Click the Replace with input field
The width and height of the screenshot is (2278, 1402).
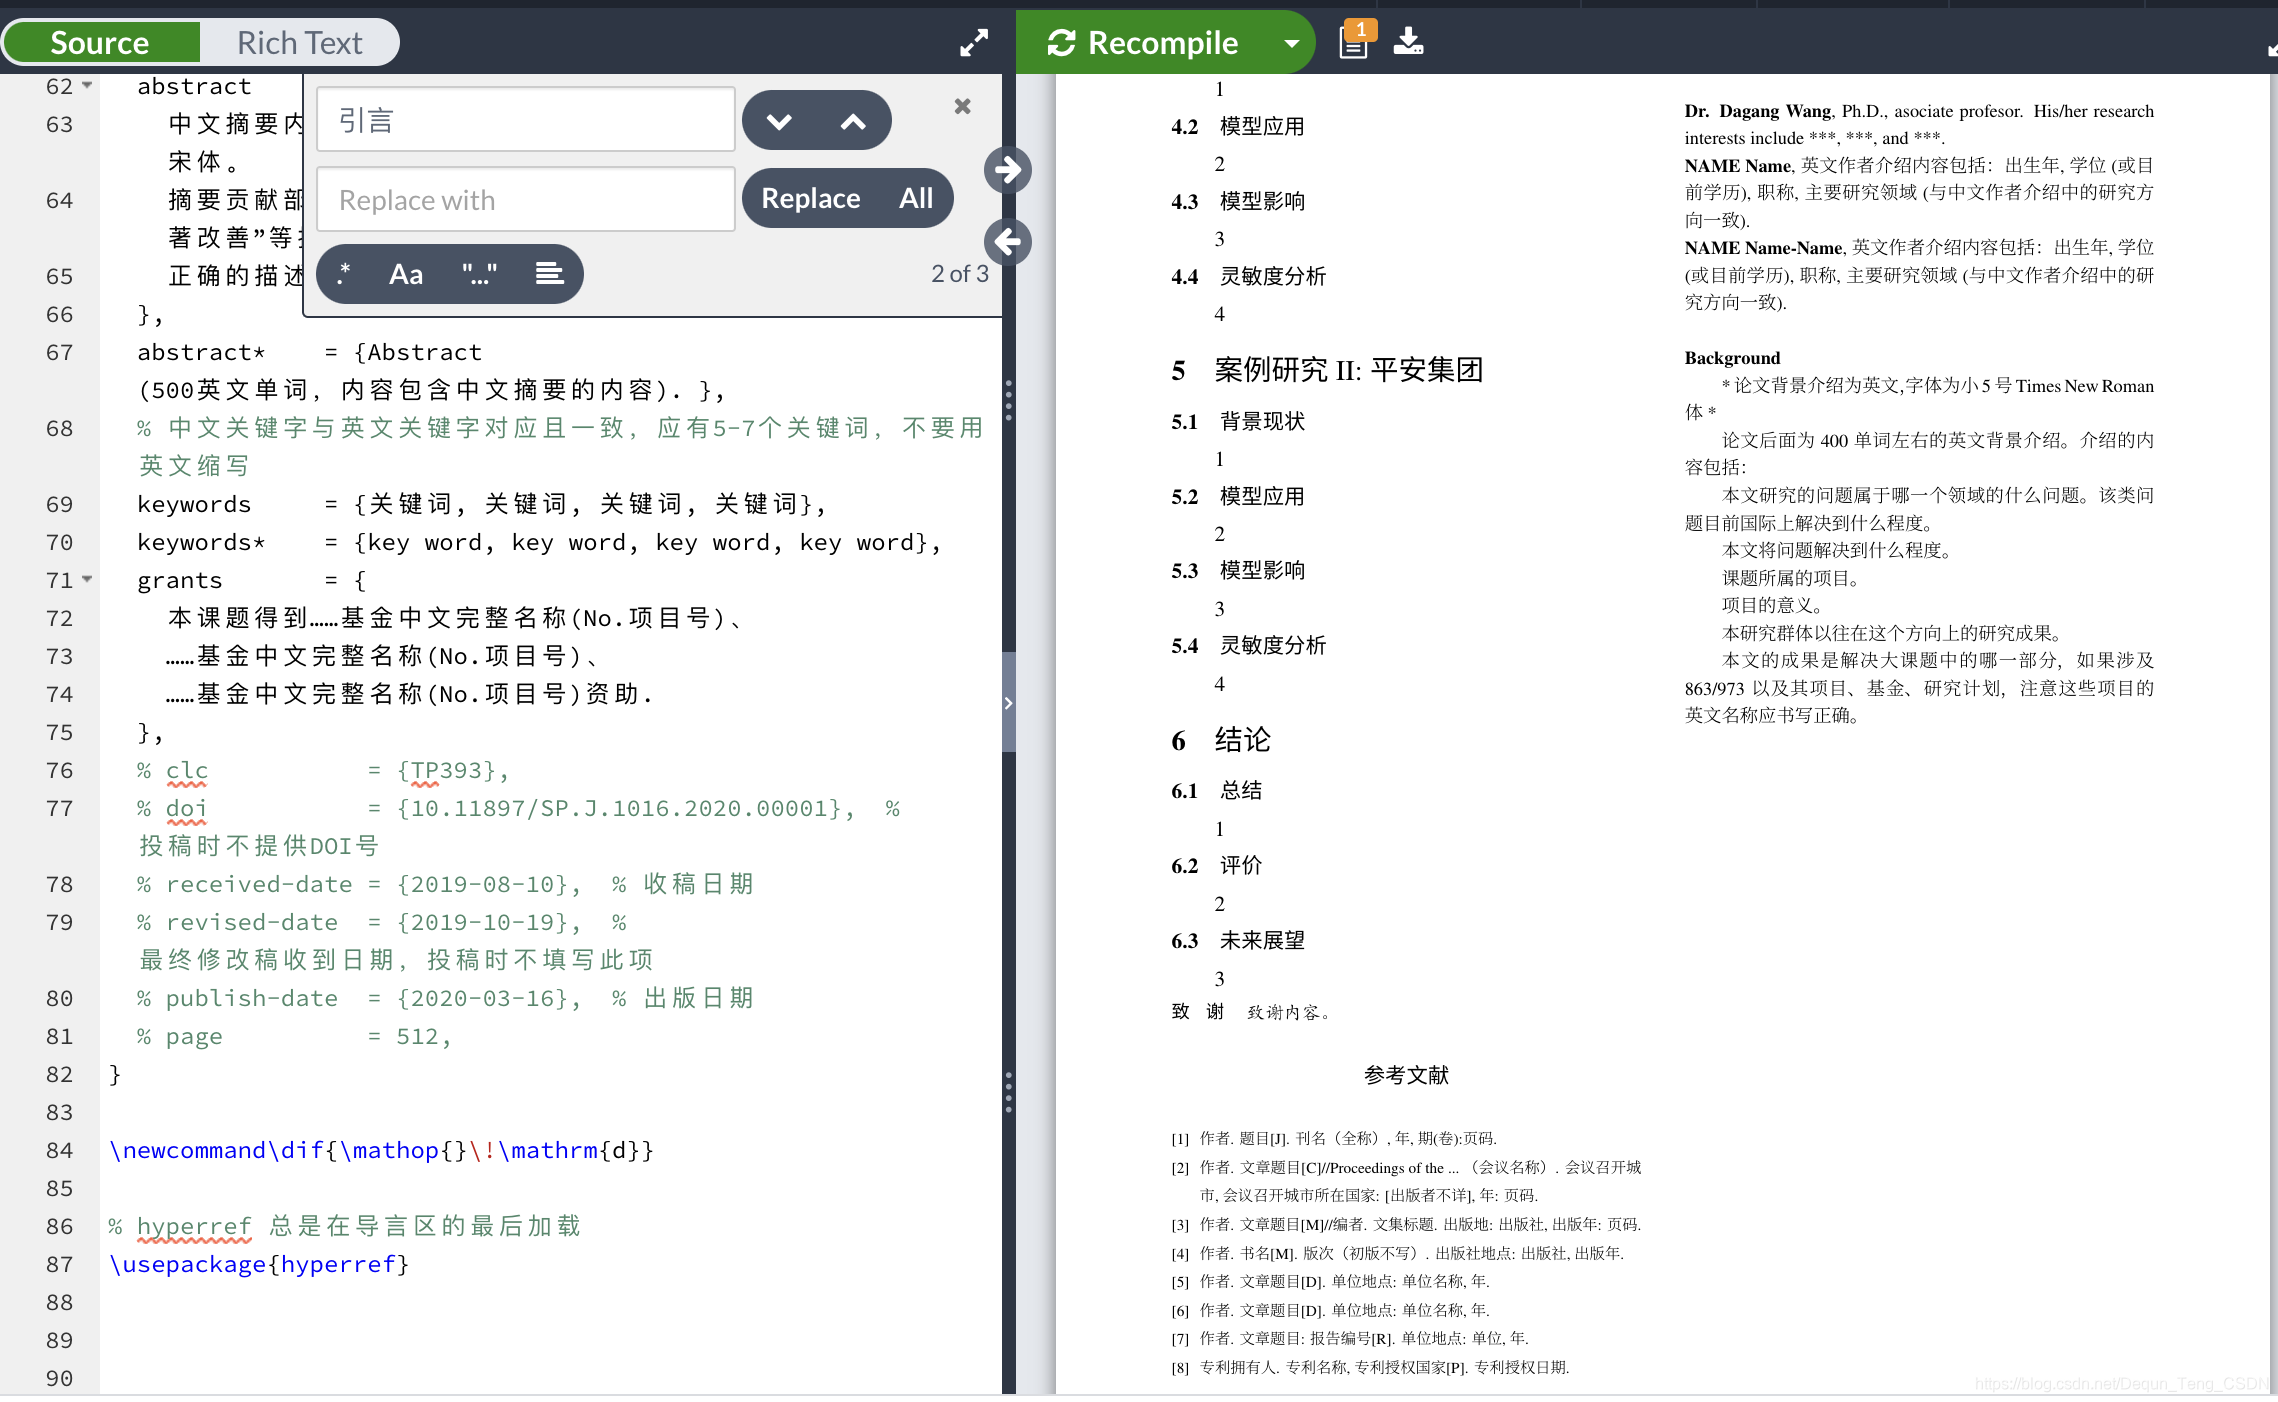[526, 200]
